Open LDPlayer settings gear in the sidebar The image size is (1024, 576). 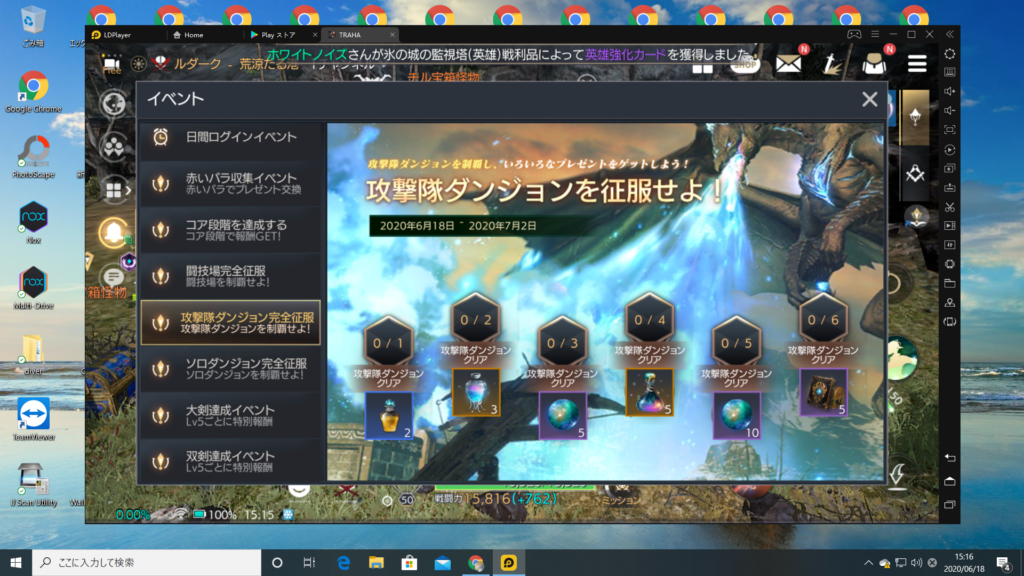pos(950,54)
